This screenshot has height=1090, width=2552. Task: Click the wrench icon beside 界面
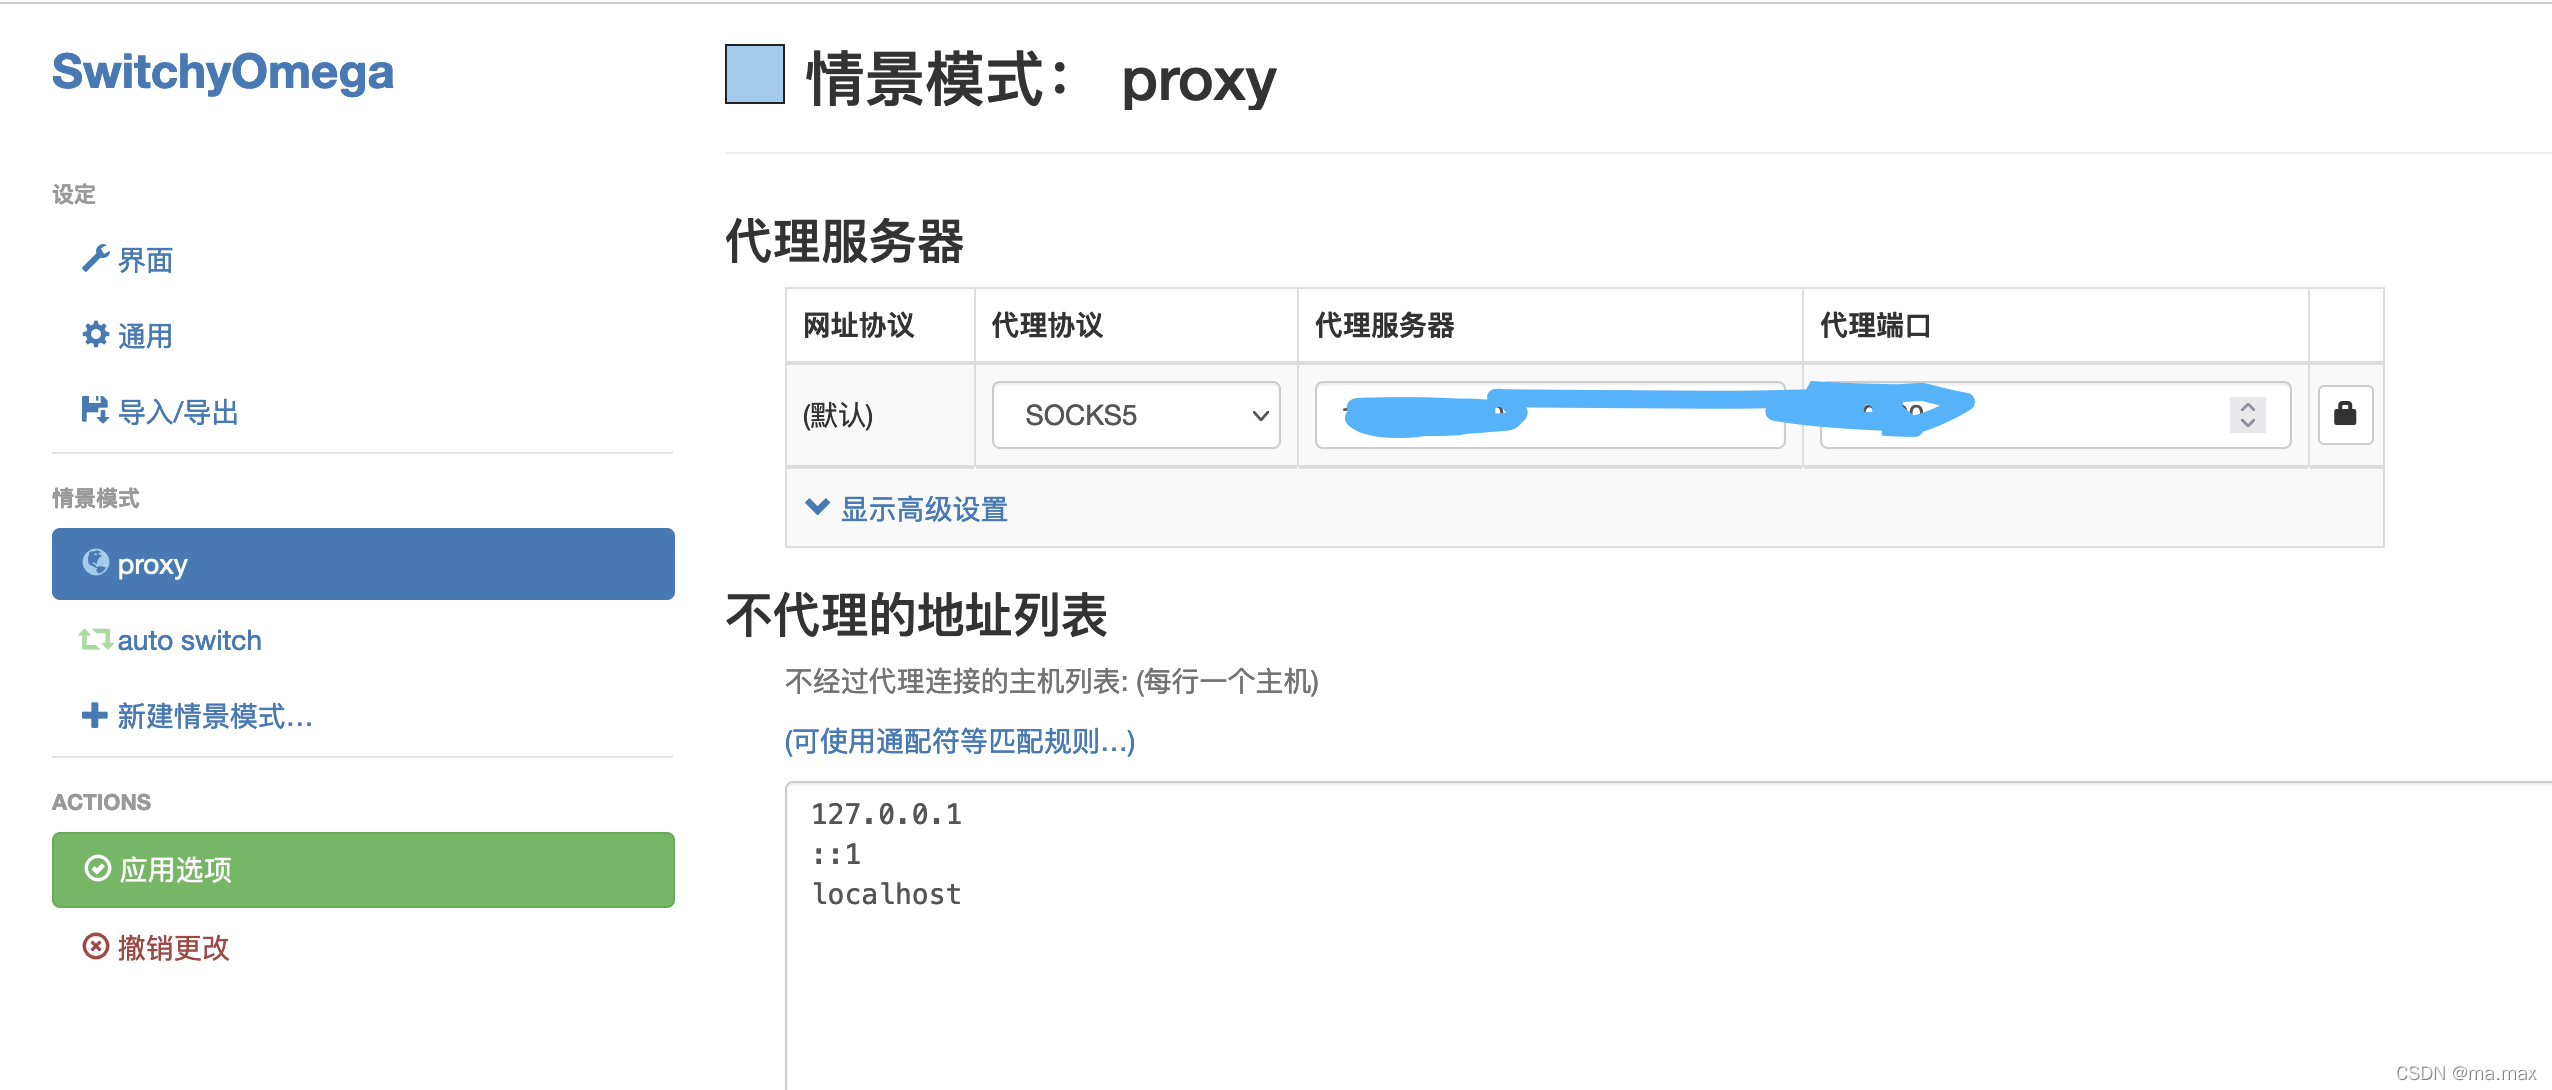[x=95, y=259]
